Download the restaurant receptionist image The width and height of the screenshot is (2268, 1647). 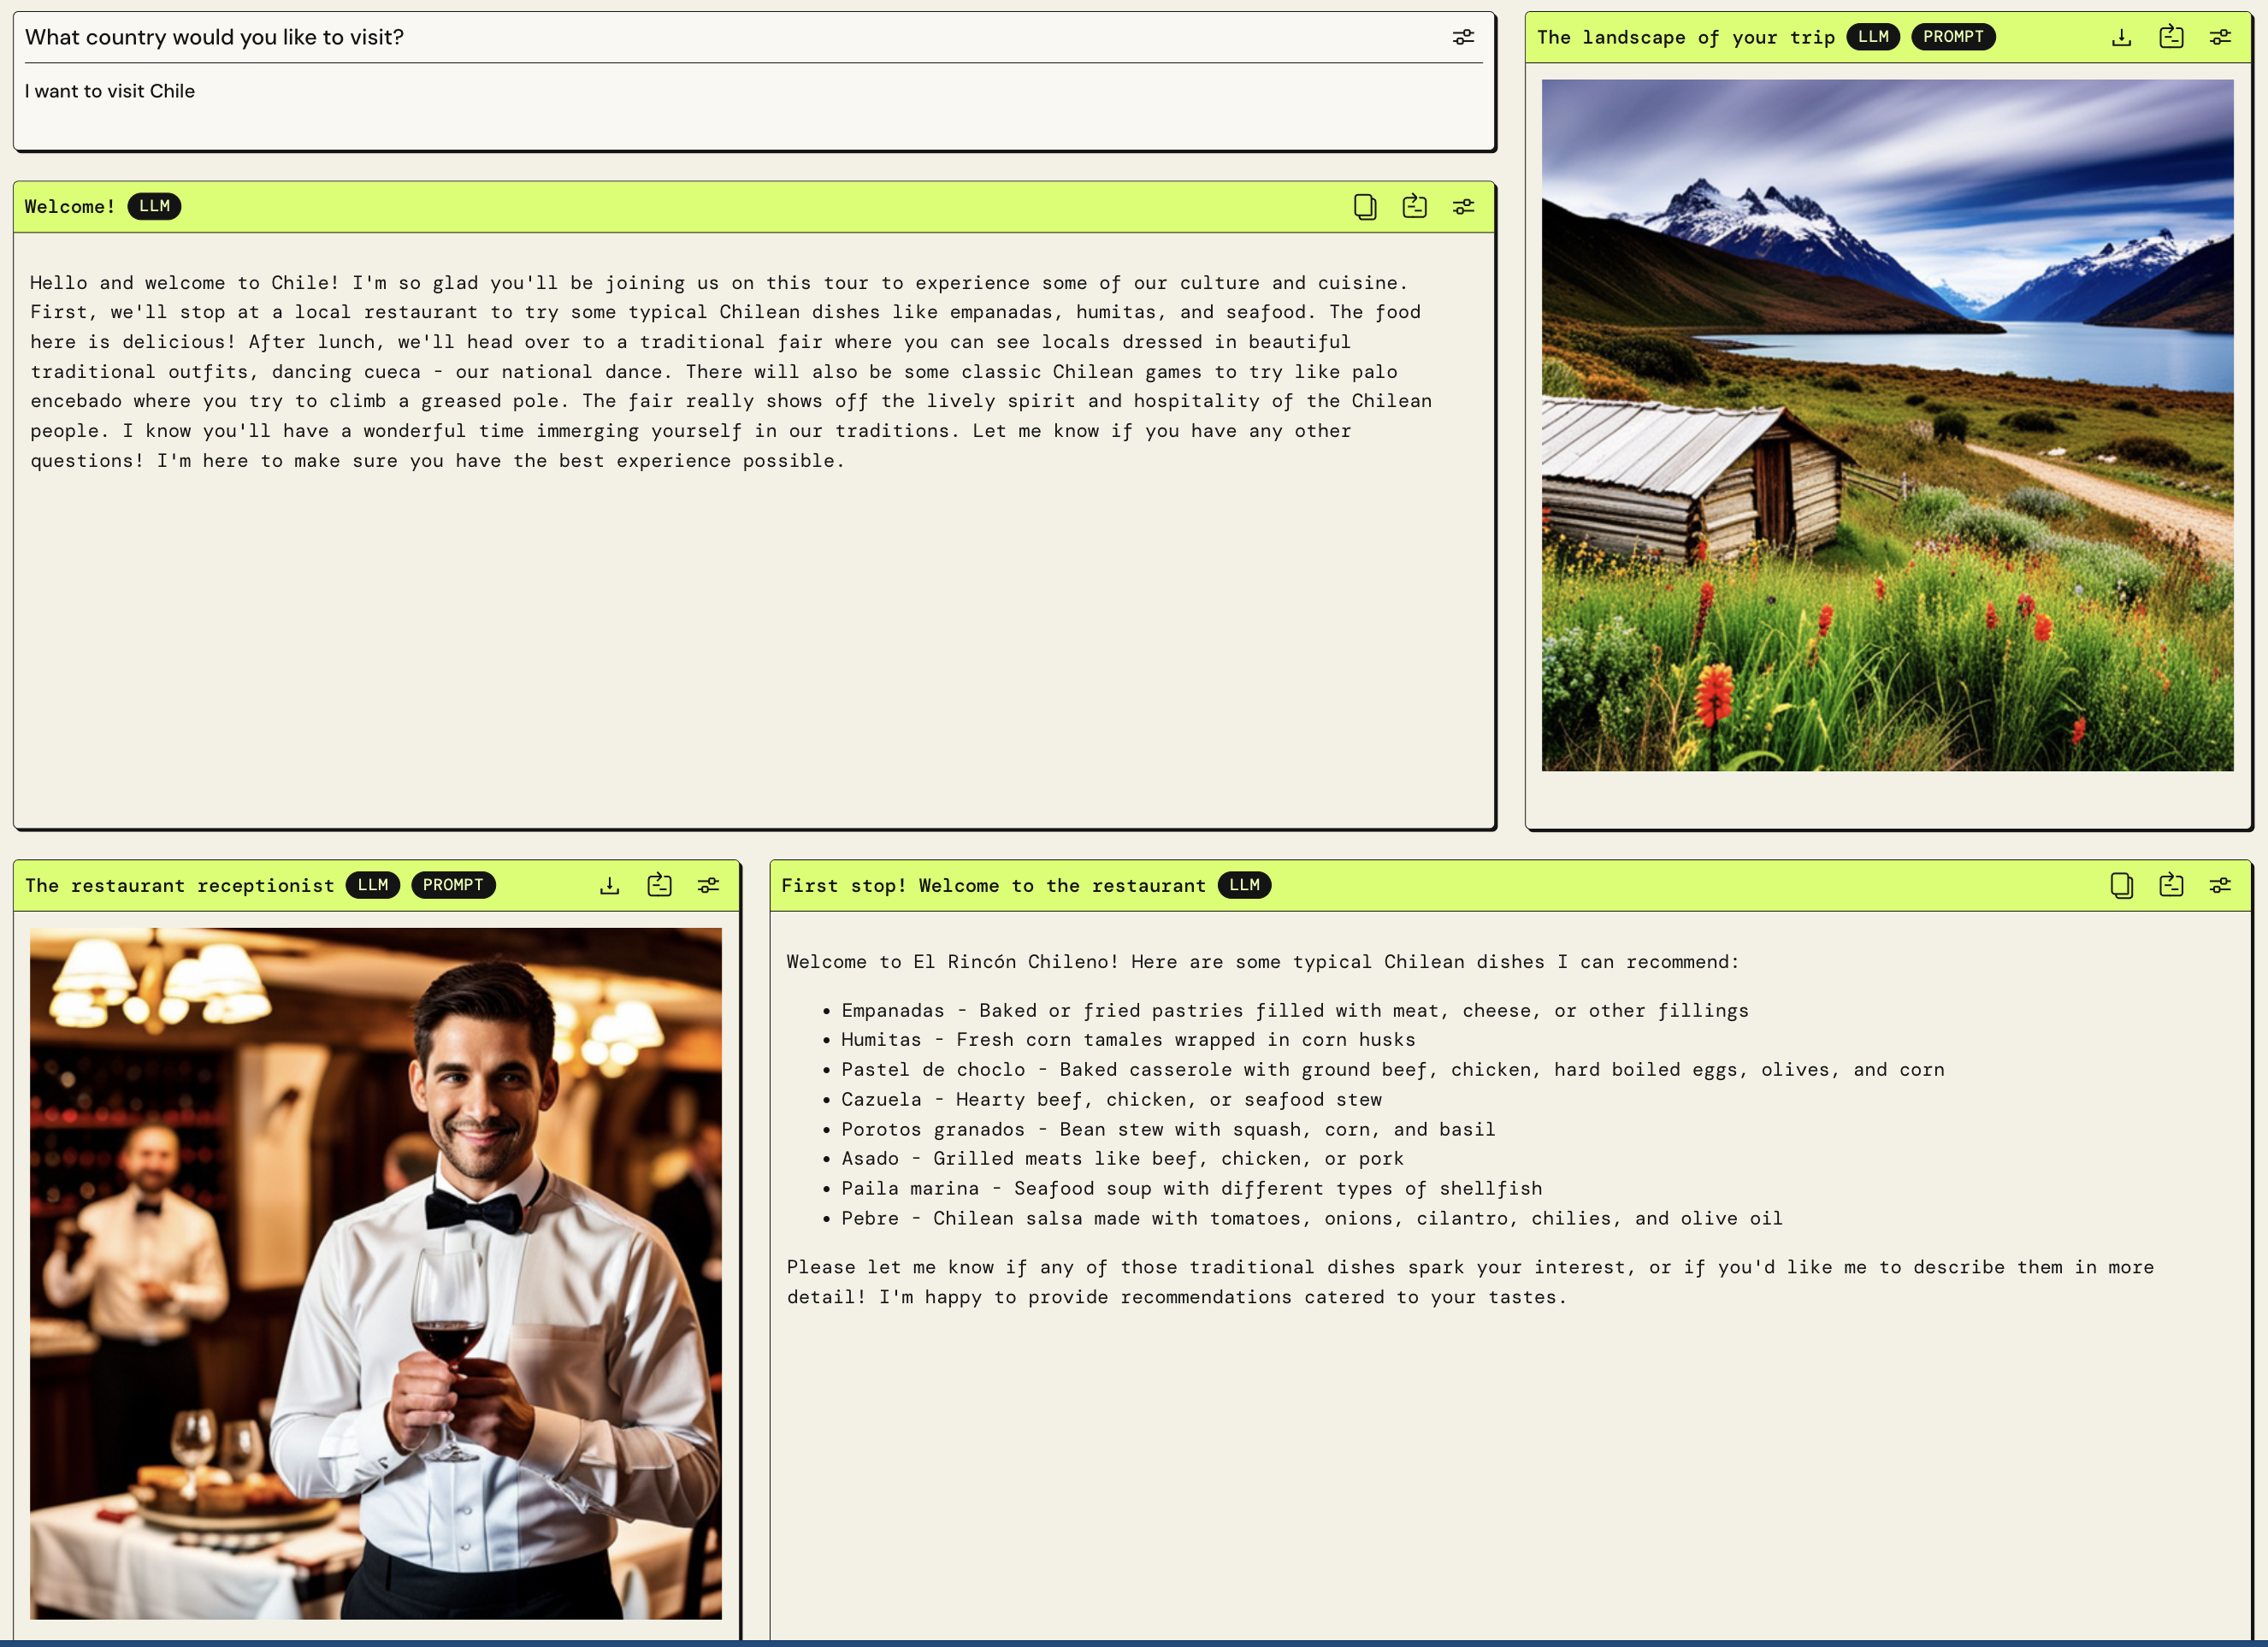pos(610,885)
